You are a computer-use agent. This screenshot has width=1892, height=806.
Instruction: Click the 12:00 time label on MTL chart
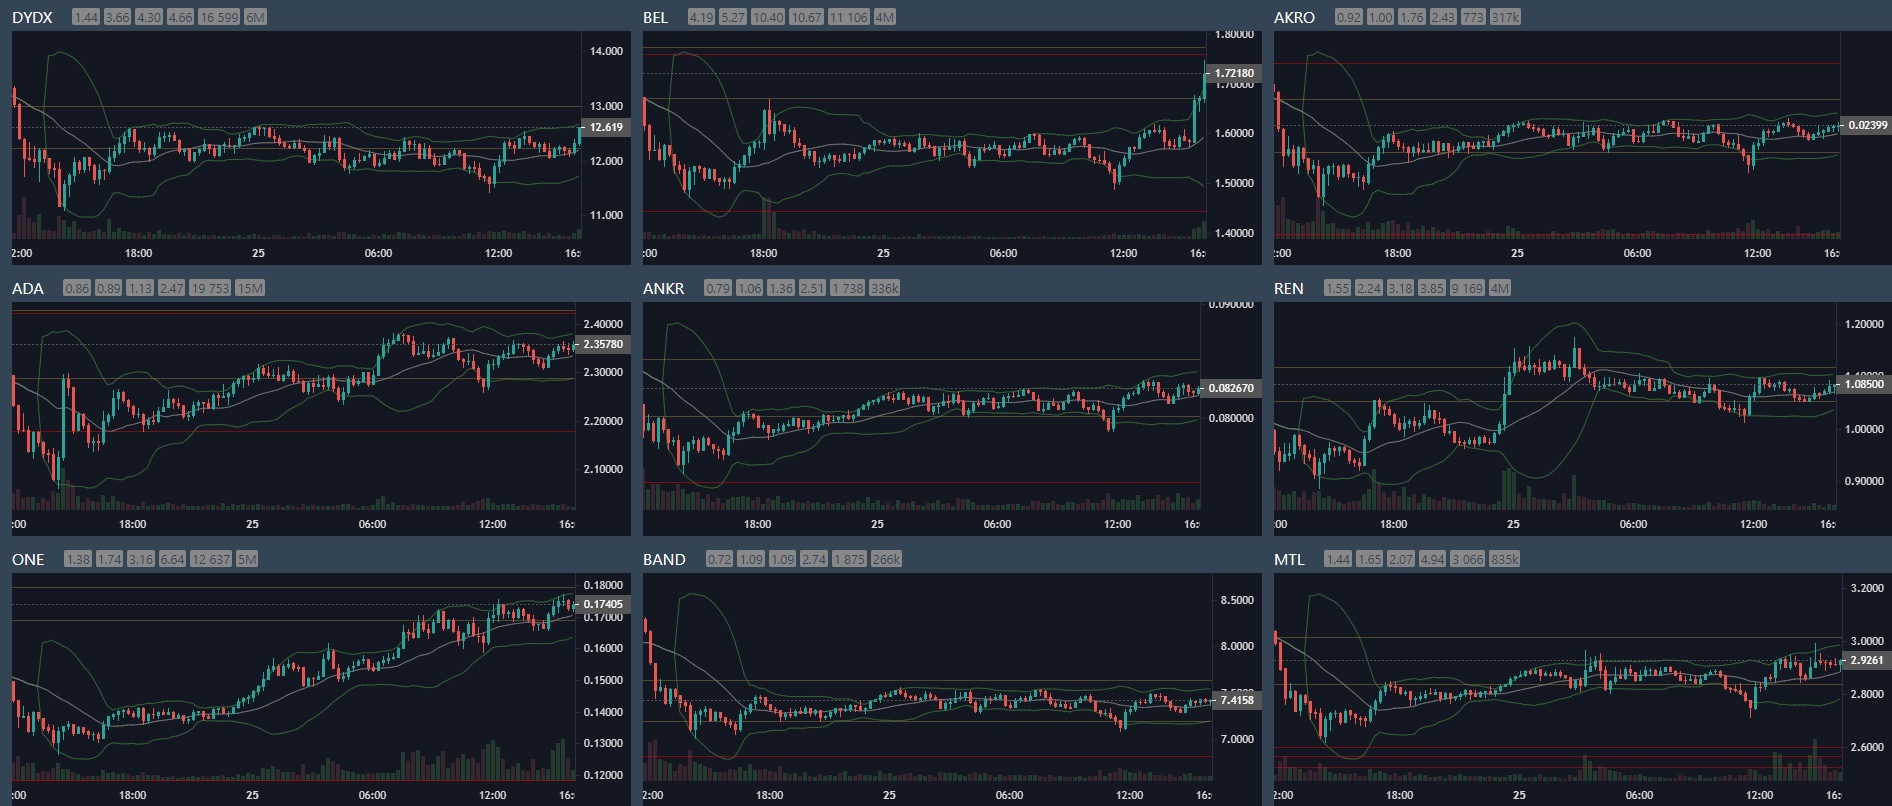point(1759,795)
